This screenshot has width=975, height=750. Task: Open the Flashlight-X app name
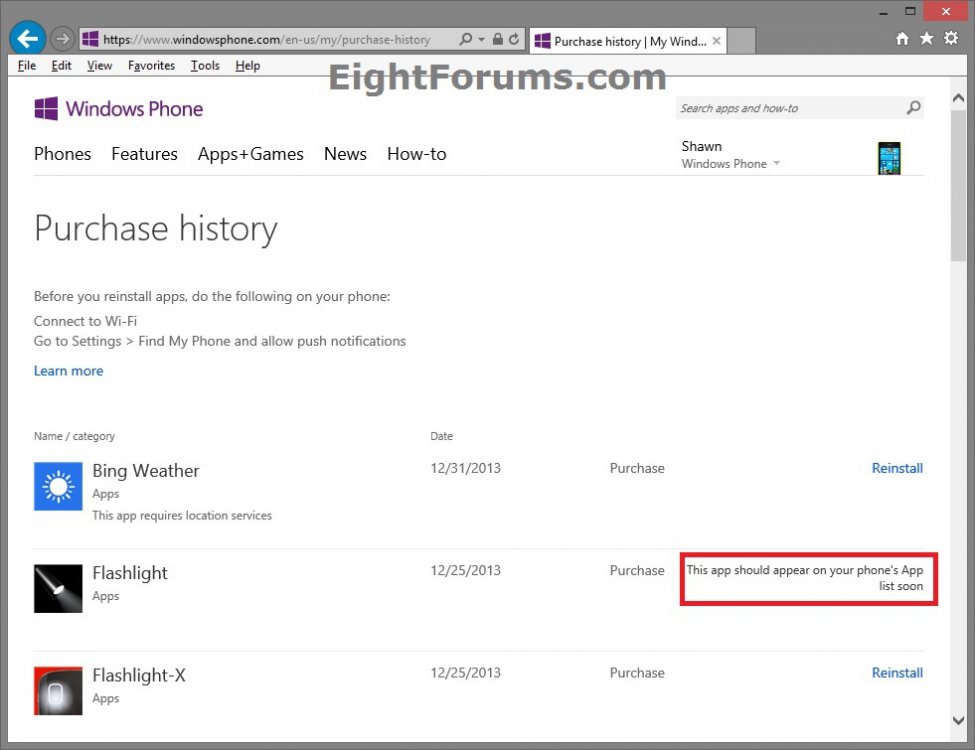point(139,675)
